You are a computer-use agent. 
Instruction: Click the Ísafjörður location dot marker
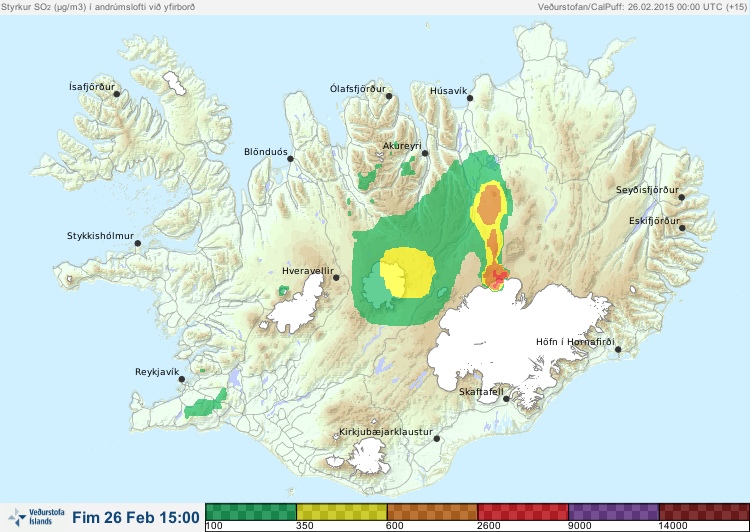pos(116,94)
